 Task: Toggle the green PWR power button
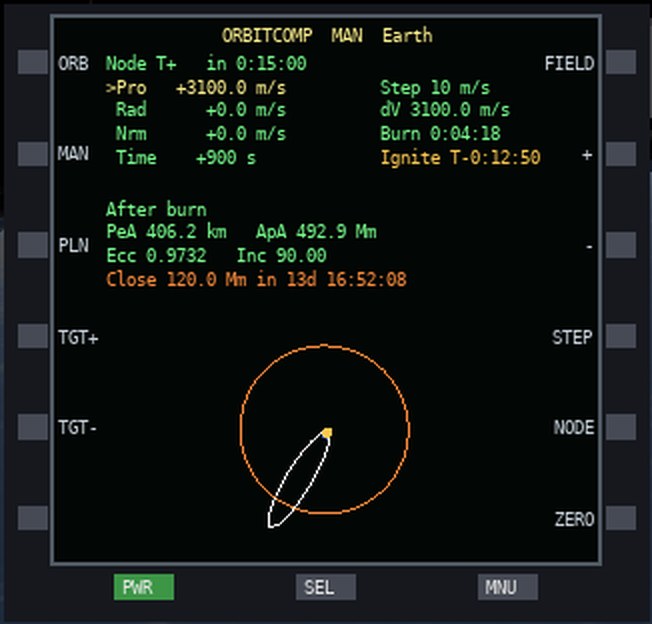point(144,587)
